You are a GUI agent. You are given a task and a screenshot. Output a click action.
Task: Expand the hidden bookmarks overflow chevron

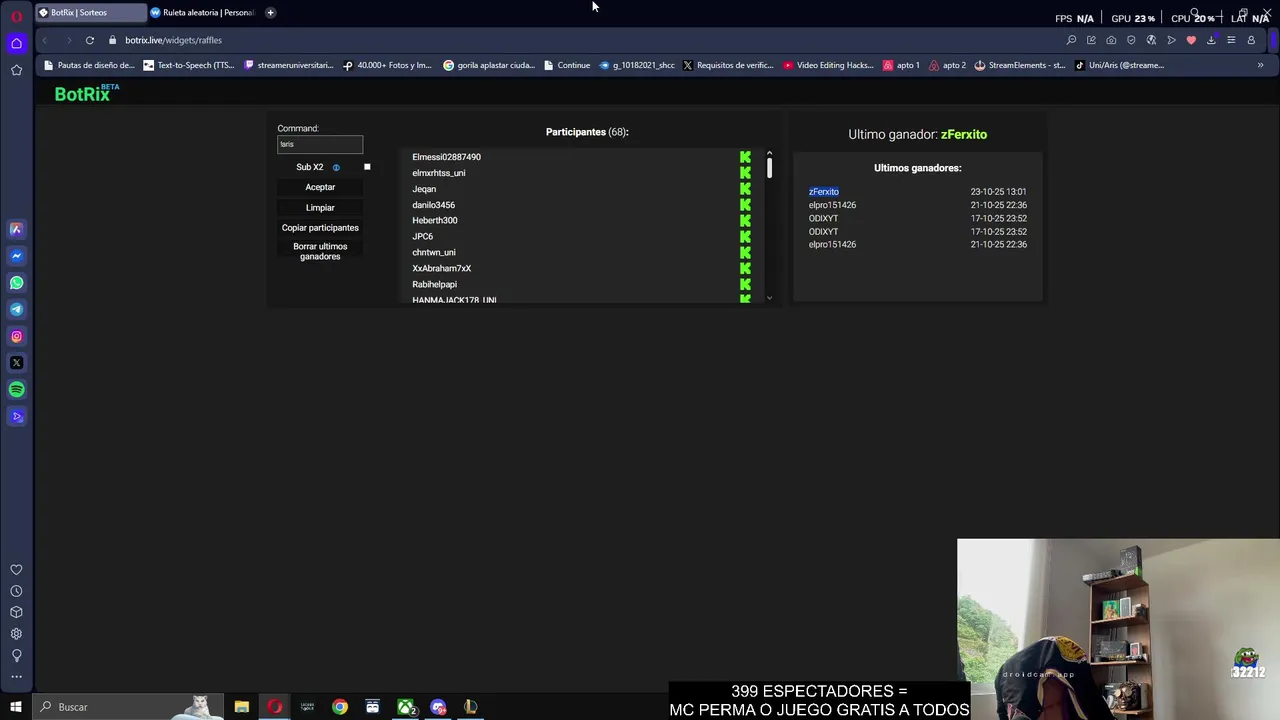click(1260, 65)
